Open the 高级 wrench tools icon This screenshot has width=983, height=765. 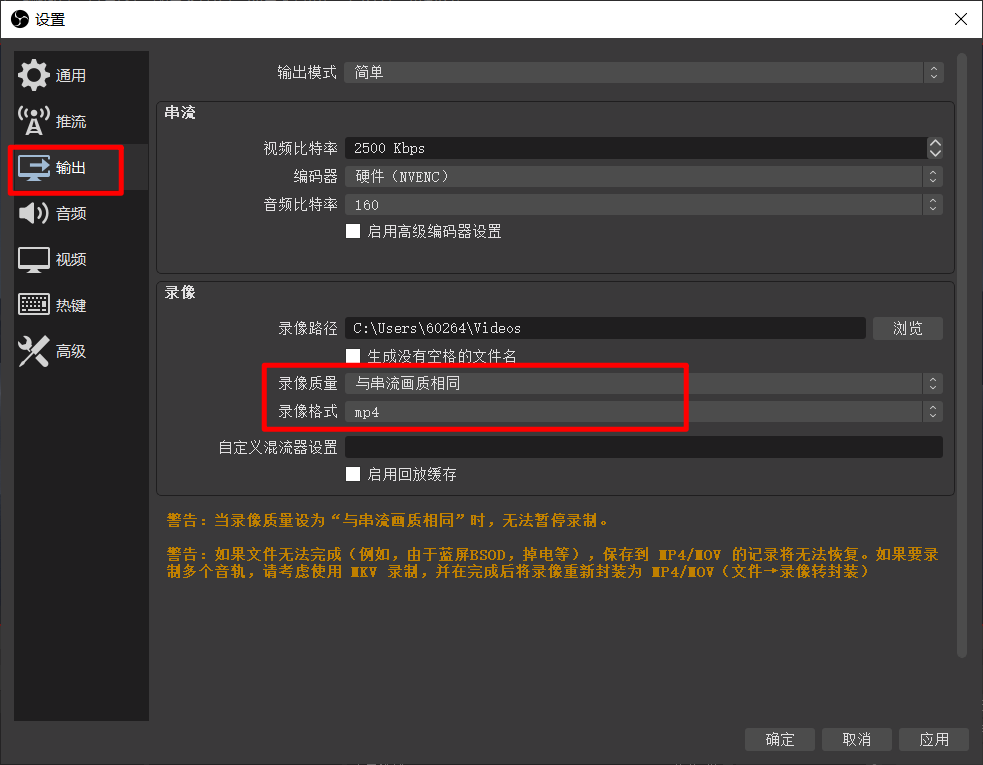pos(34,351)
